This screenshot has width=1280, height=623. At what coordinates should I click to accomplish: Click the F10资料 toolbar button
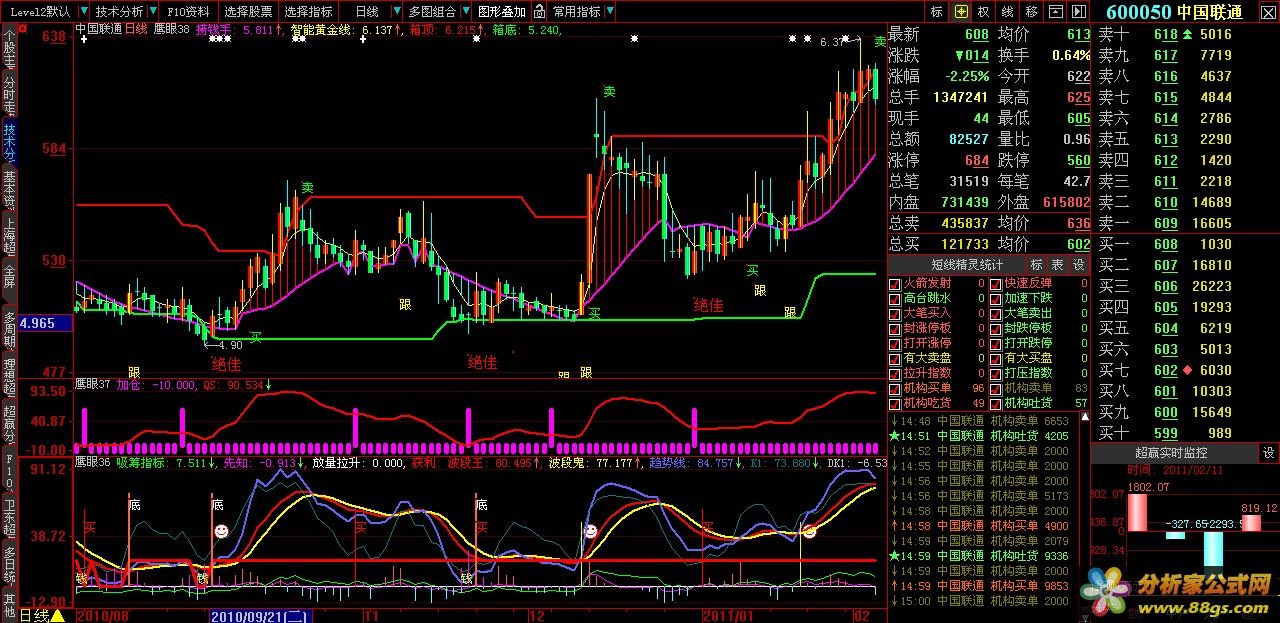[x=189, y=12]
